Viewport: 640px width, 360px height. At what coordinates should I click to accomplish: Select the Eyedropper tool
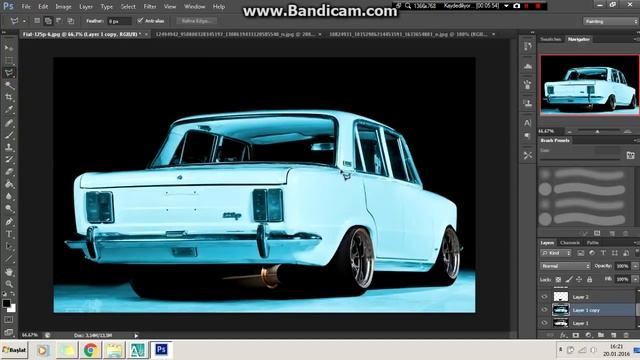pyautogui.click(x=9, y=109)
